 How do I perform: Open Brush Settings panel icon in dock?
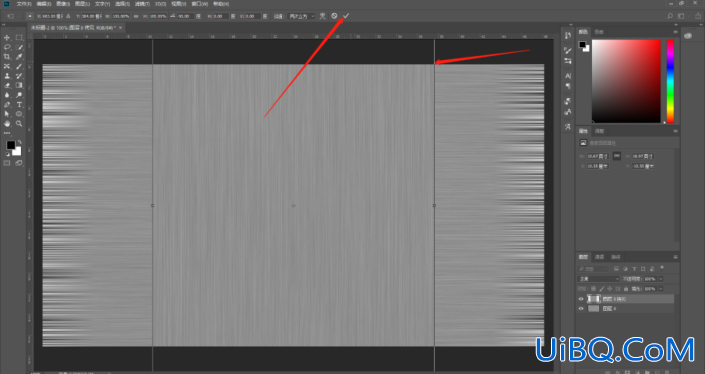pyautogui.click(x=568, y=51)
